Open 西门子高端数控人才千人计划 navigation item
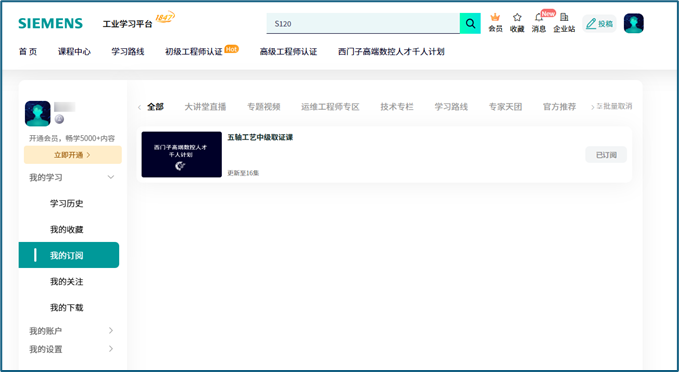Viewport: 679px width, 372px height. 391,52
